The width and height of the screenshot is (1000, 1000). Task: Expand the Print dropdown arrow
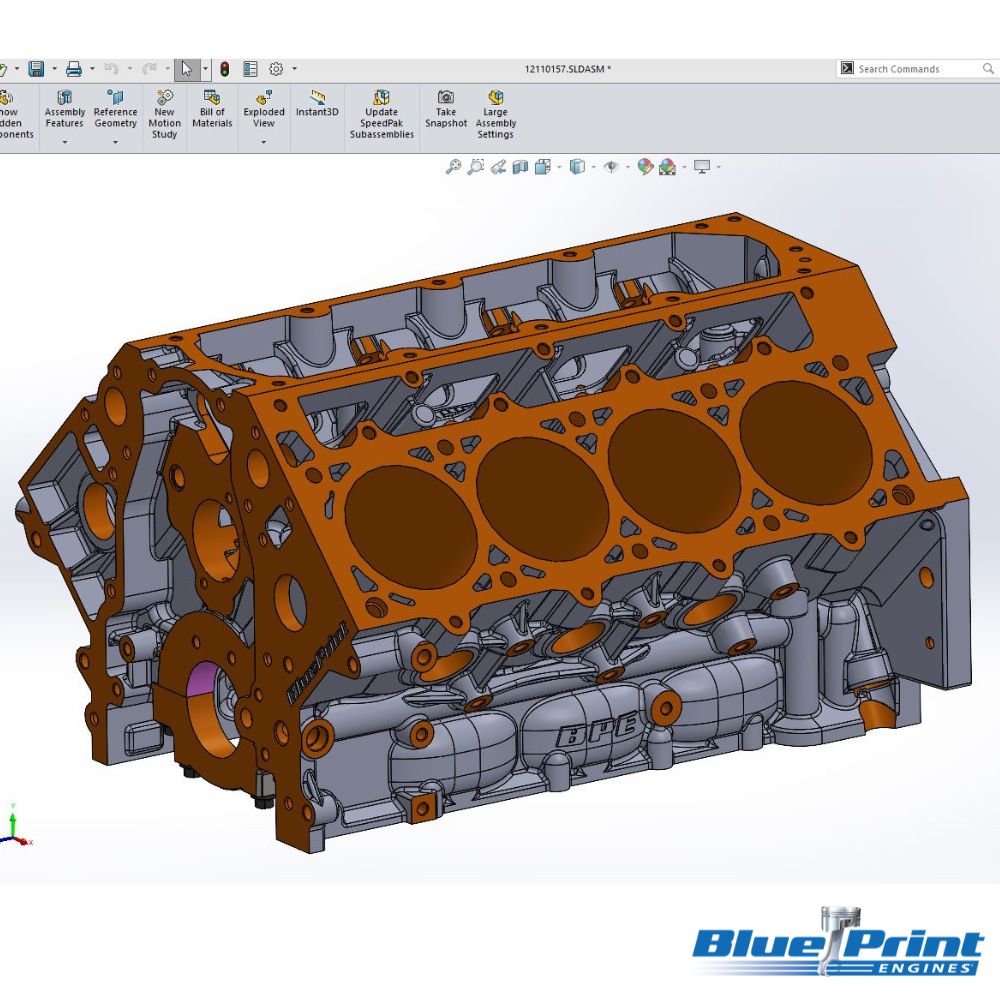pos(92,68)
